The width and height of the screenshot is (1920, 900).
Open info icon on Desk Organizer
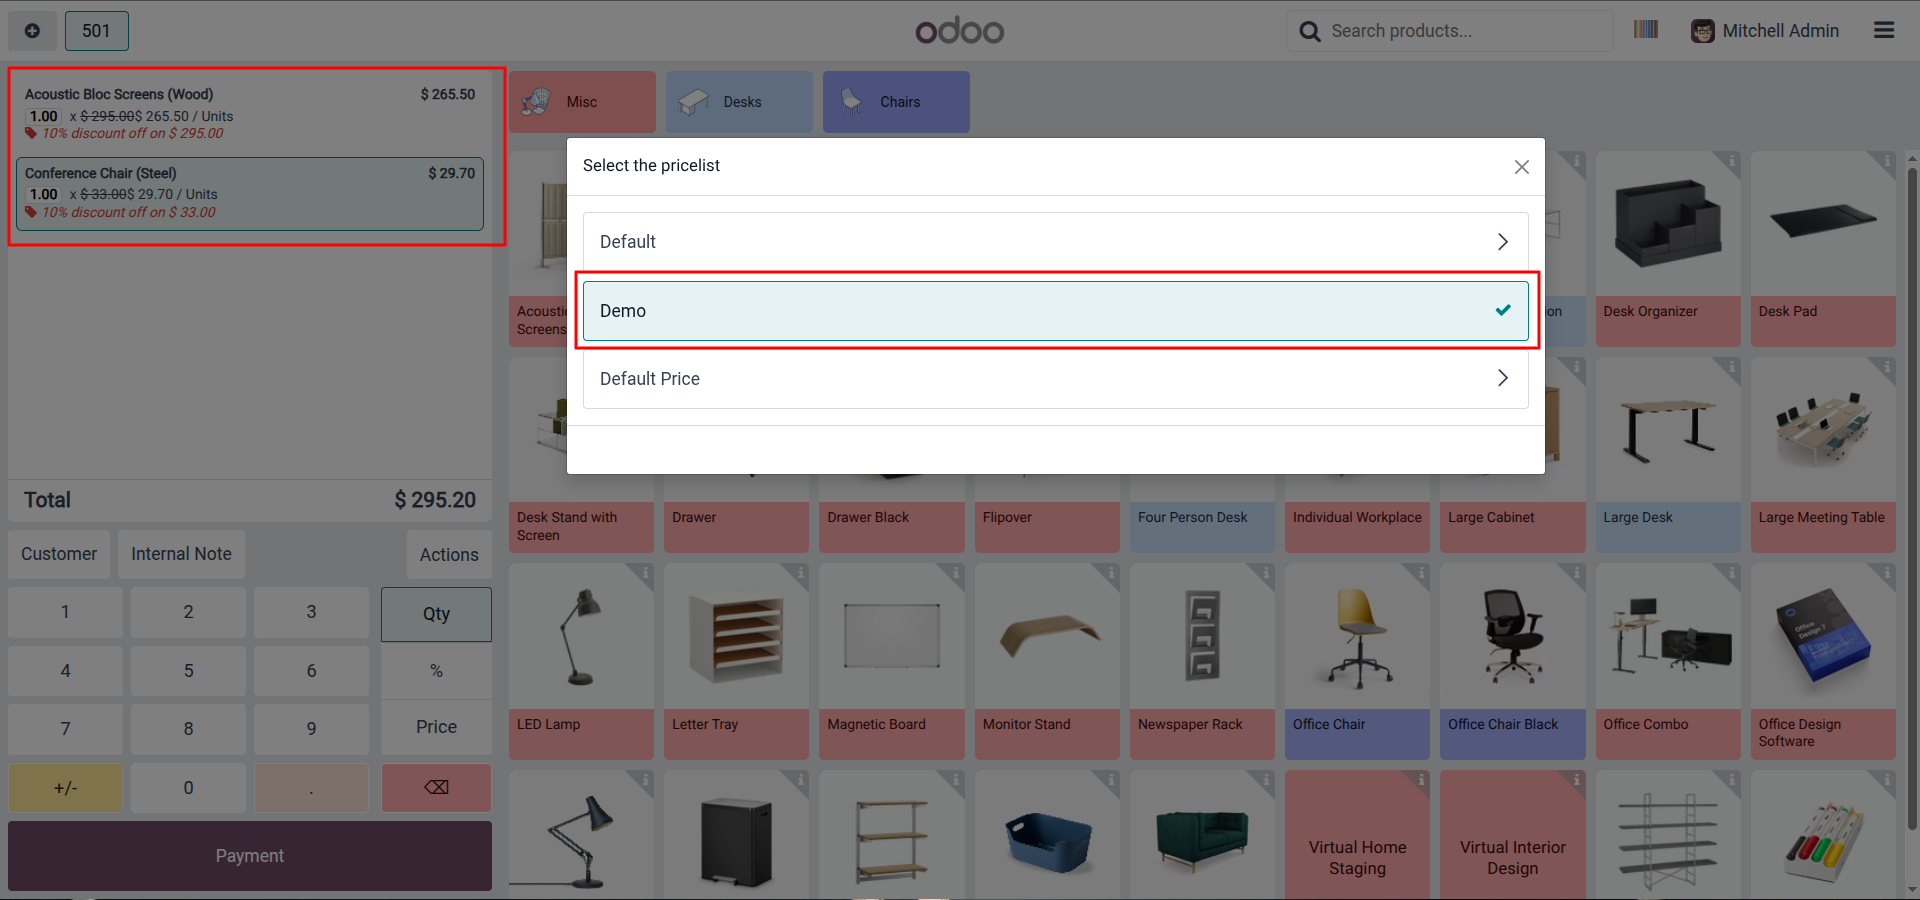(x=1731, y=160)
